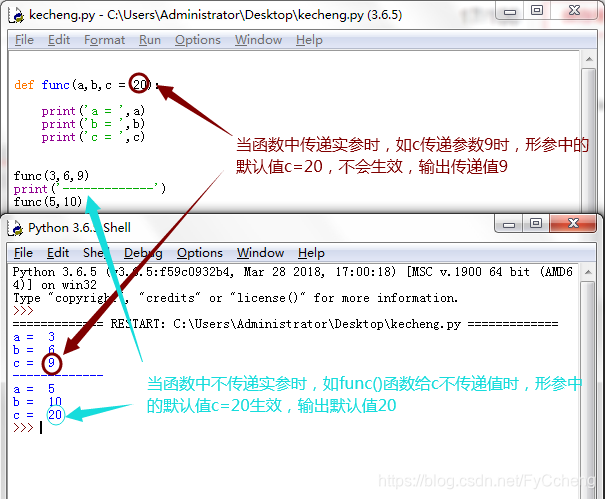Click the RESTART line in Shell output
605x499 pixels.
pyautogui.click(x=286, y=324)
